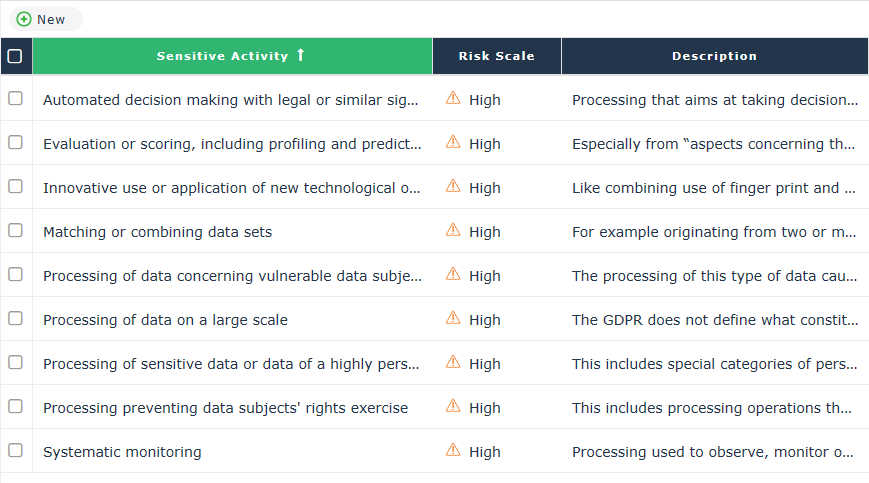Click the green plus icon beside New

click(24, 19)
